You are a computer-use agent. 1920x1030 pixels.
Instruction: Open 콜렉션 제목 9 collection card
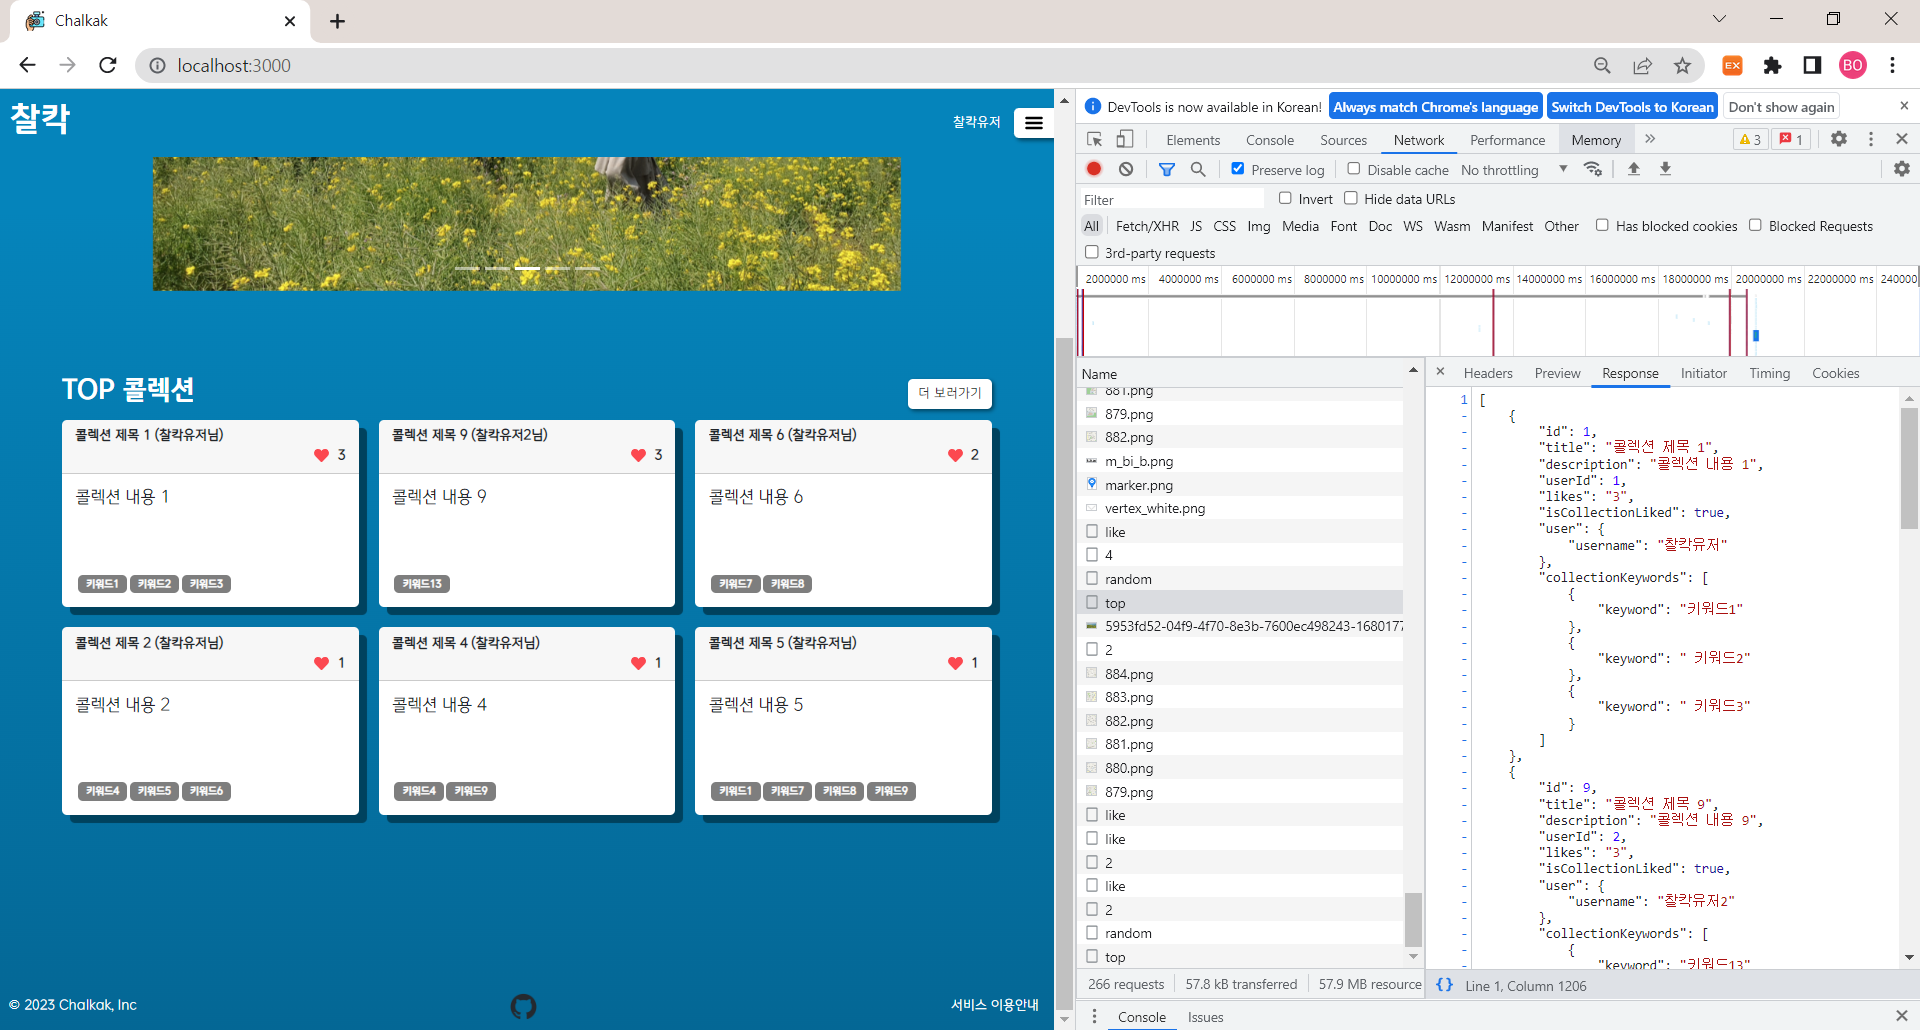tap(527, 513)
